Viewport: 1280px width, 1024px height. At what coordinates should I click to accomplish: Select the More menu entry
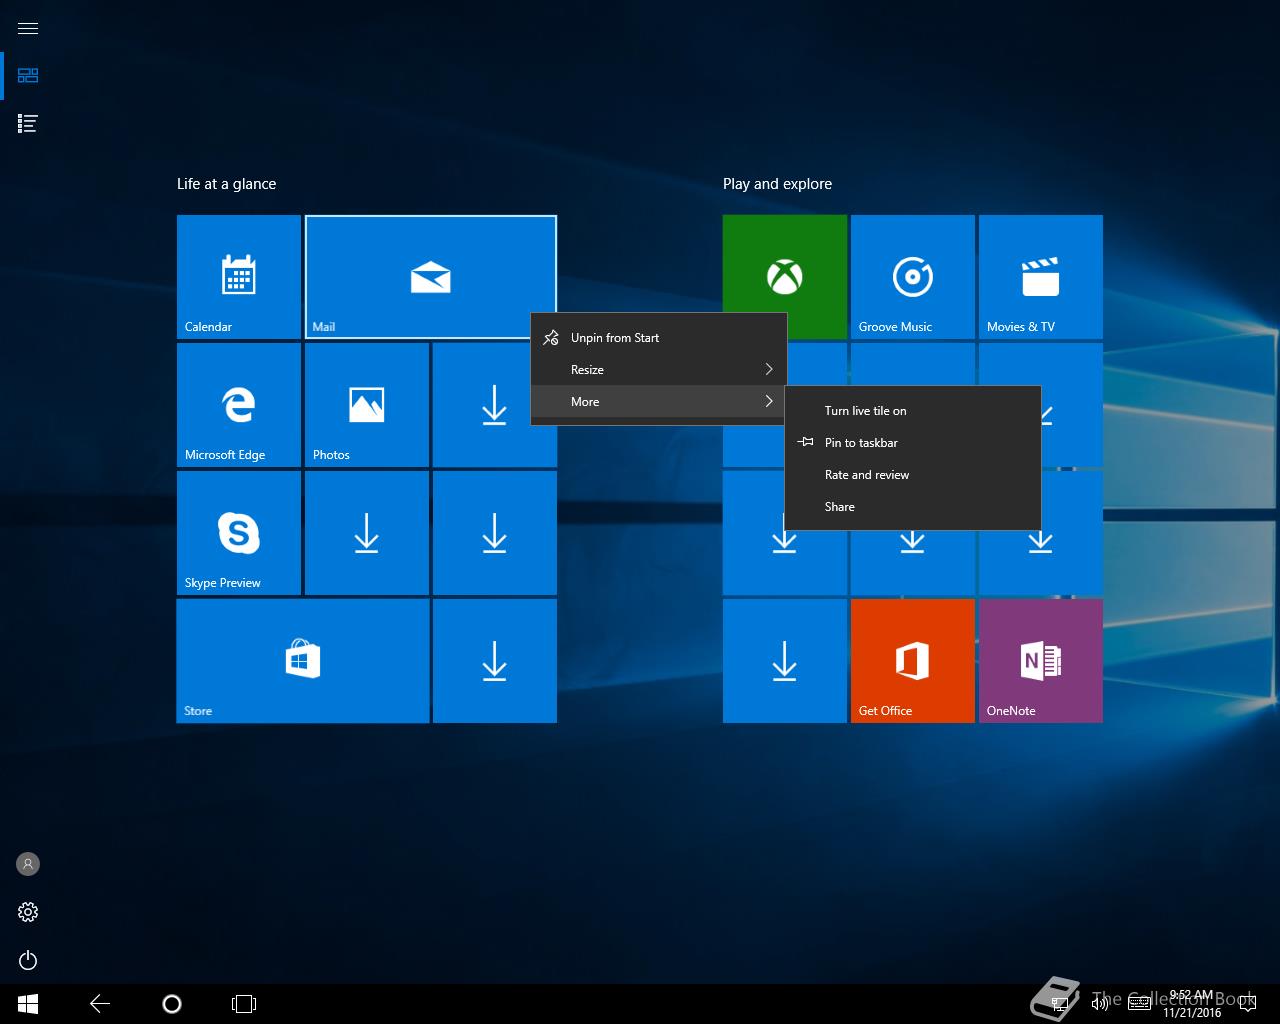(659, 402)
